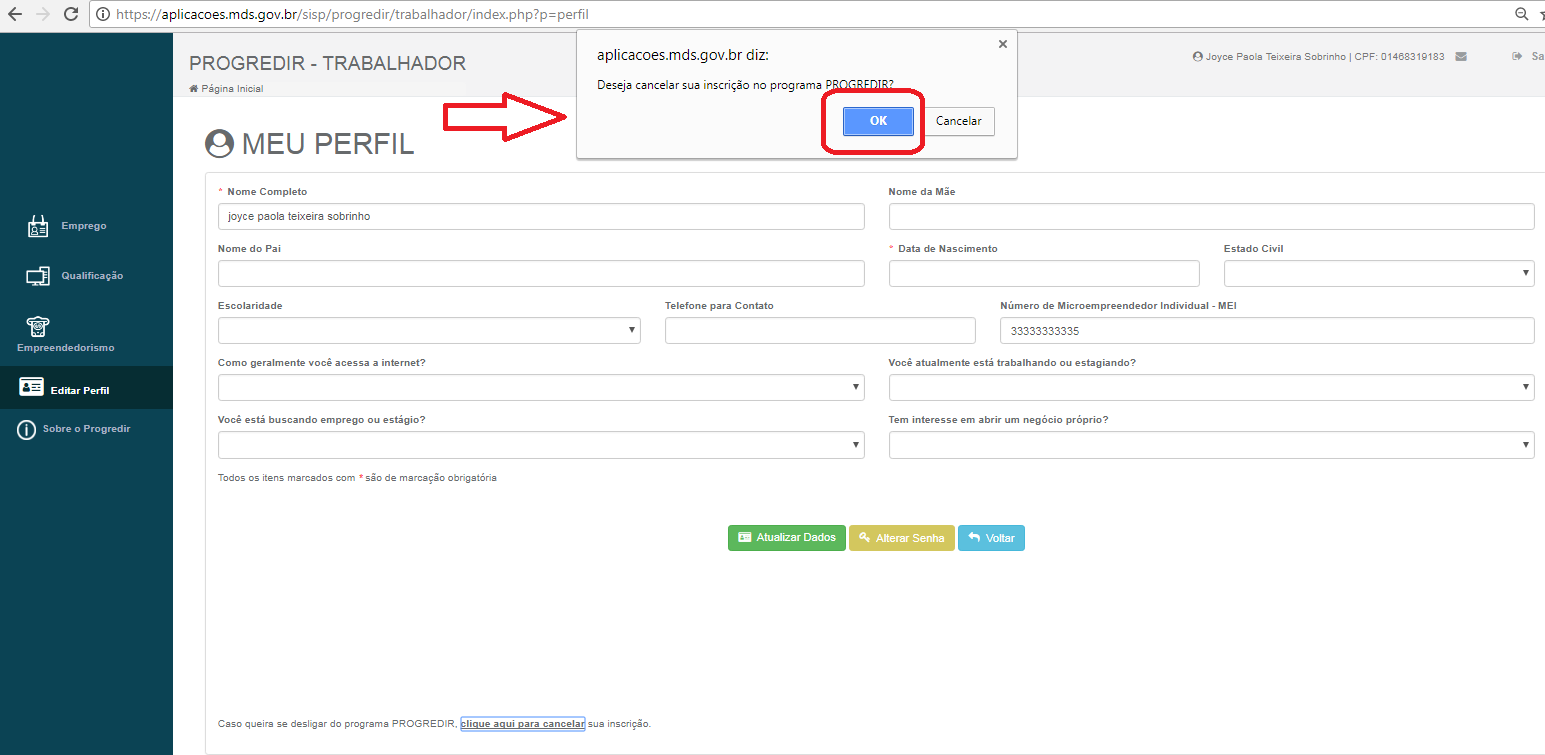Expand the Estado Civil dropdown
Viewport: 1545px width, 755px height.
pos(1378,273)
